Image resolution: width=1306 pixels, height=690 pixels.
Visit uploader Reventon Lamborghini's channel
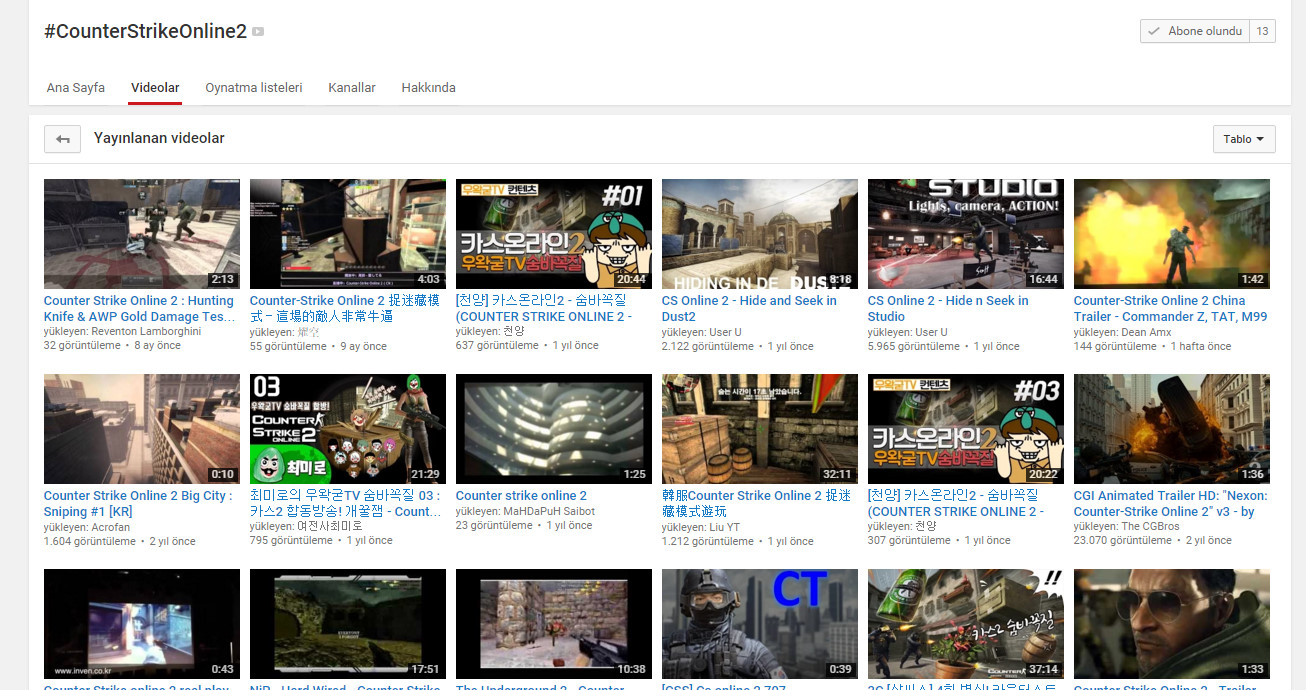click(146, 331)
